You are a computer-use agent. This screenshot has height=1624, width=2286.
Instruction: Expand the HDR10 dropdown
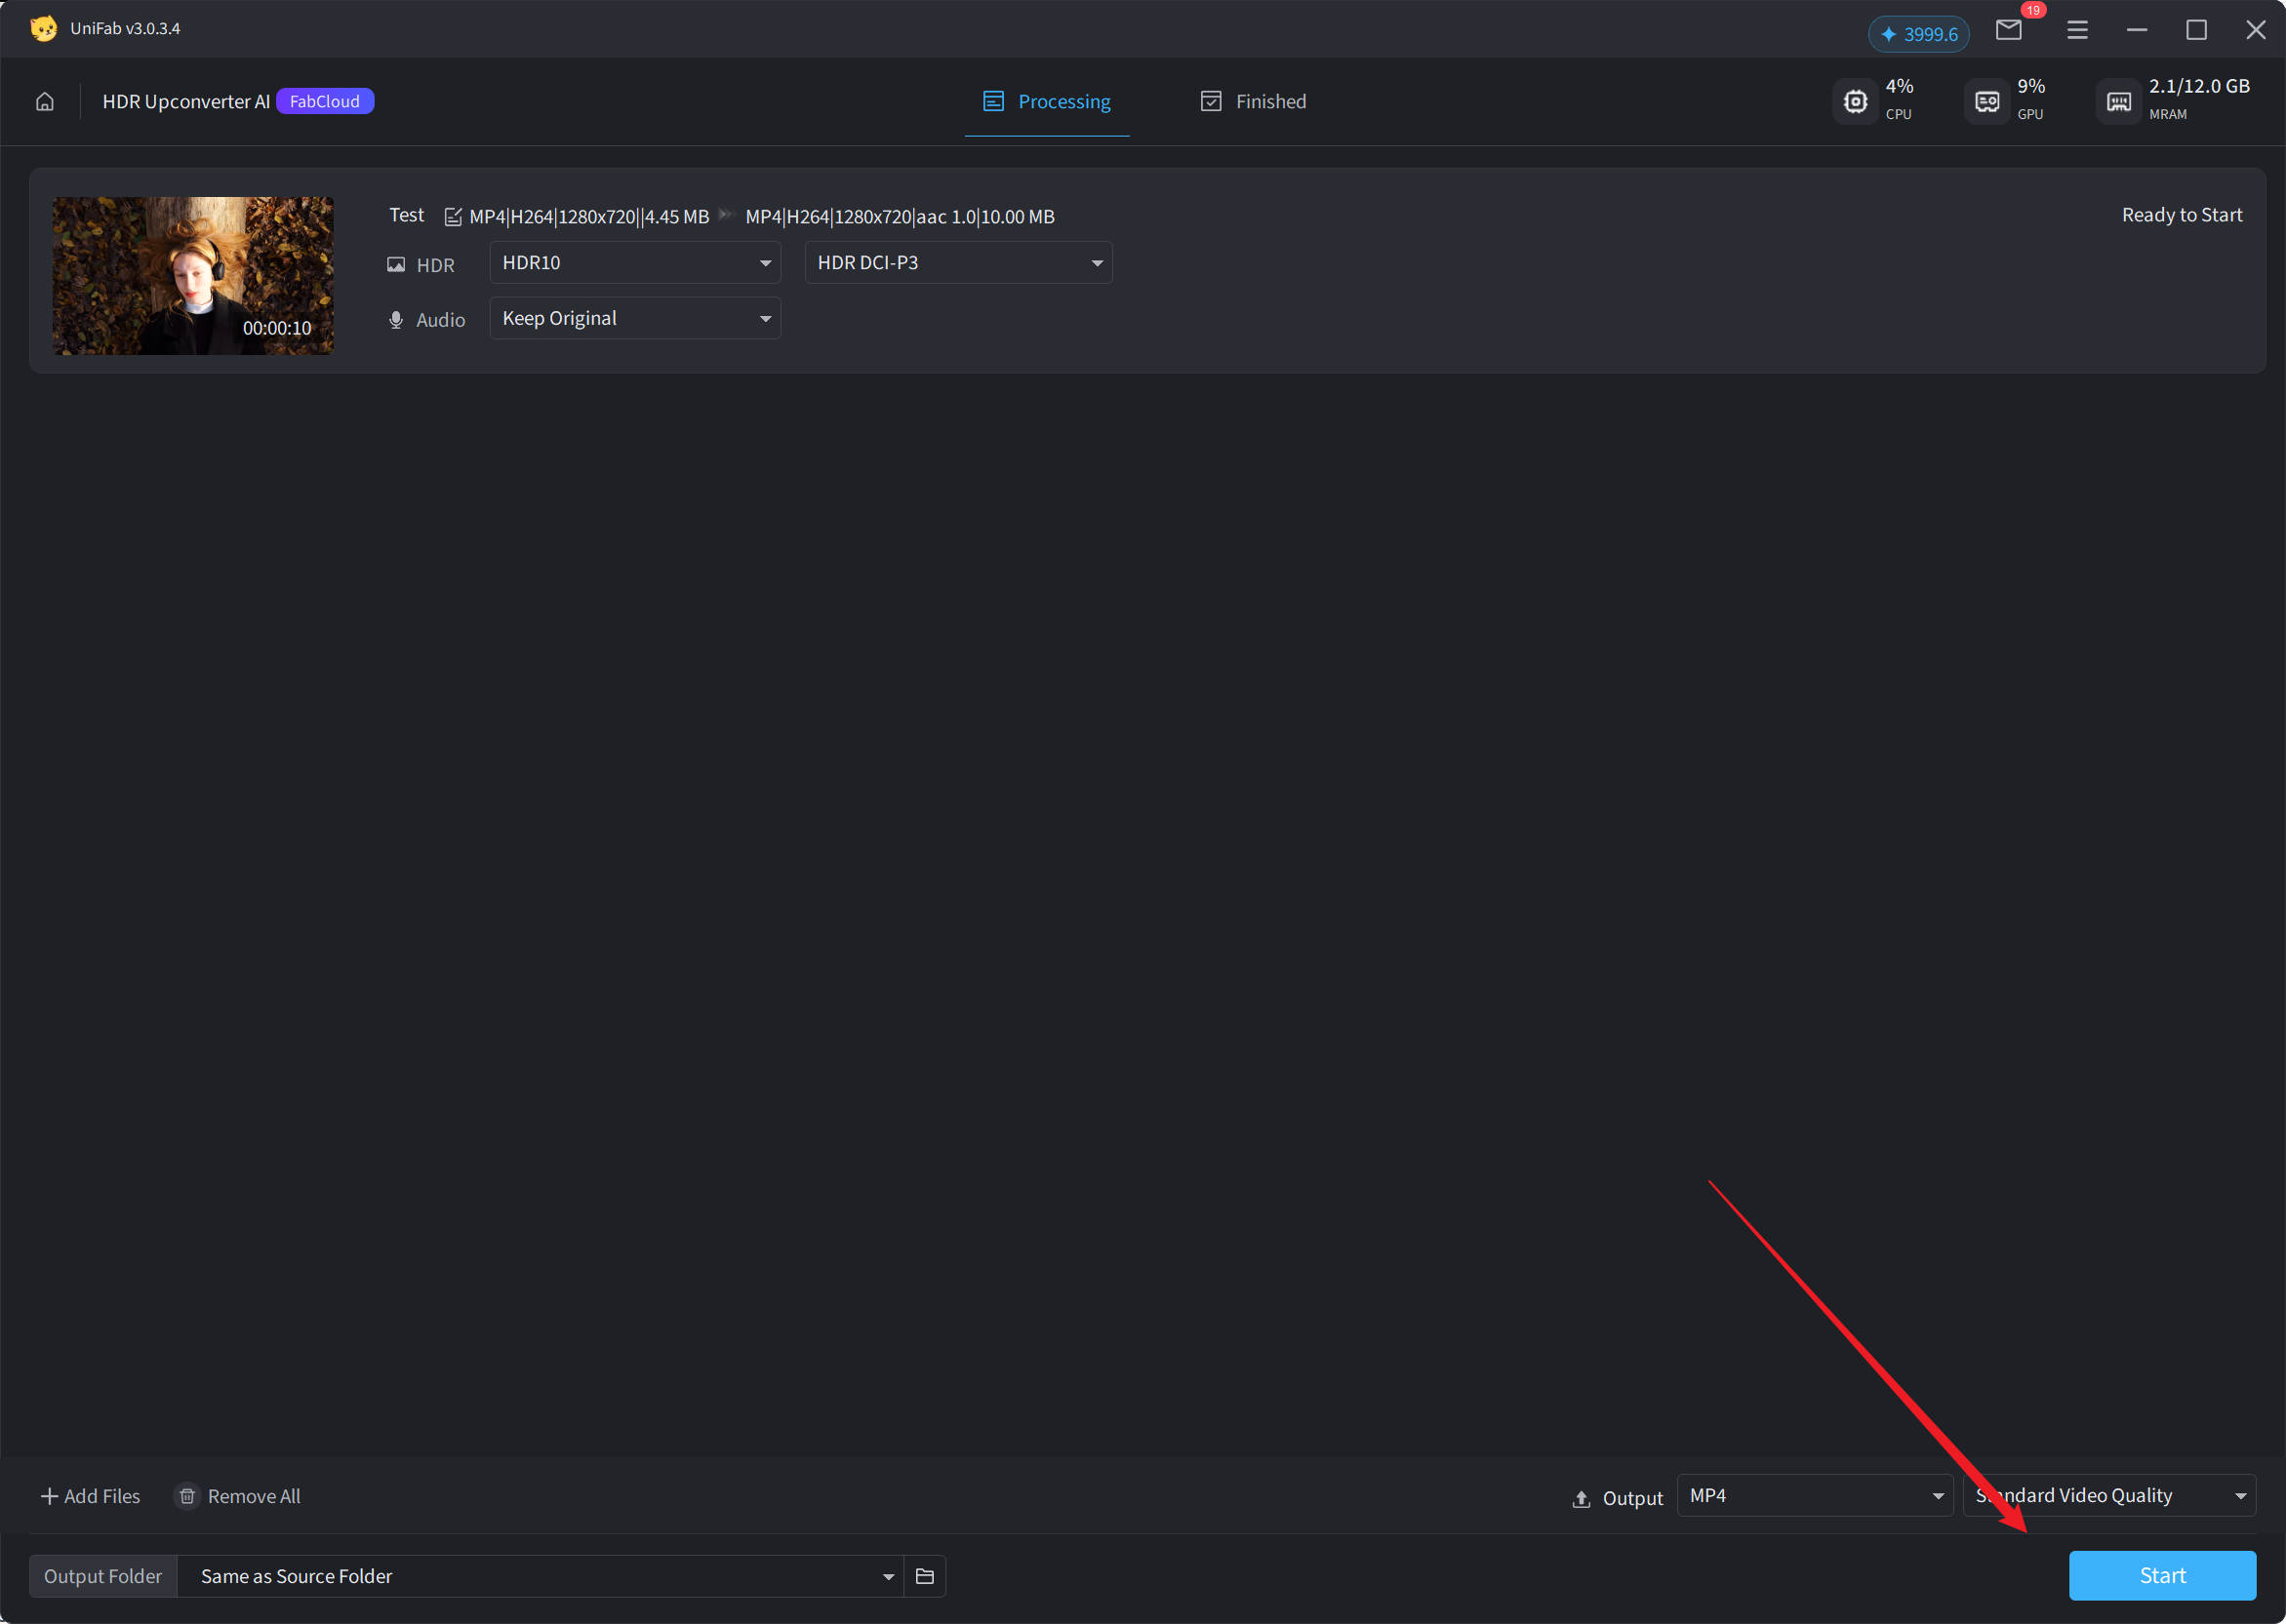click(x=635, y=263)
